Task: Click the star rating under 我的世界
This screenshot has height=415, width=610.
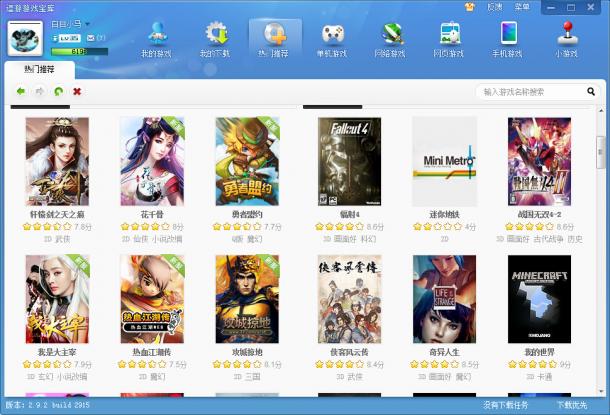Action: coord(533,364)
